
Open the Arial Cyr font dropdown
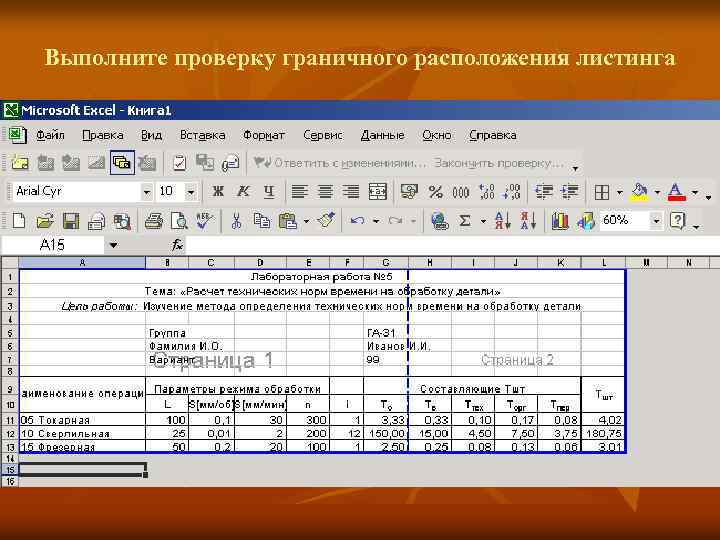click(146, 192)
